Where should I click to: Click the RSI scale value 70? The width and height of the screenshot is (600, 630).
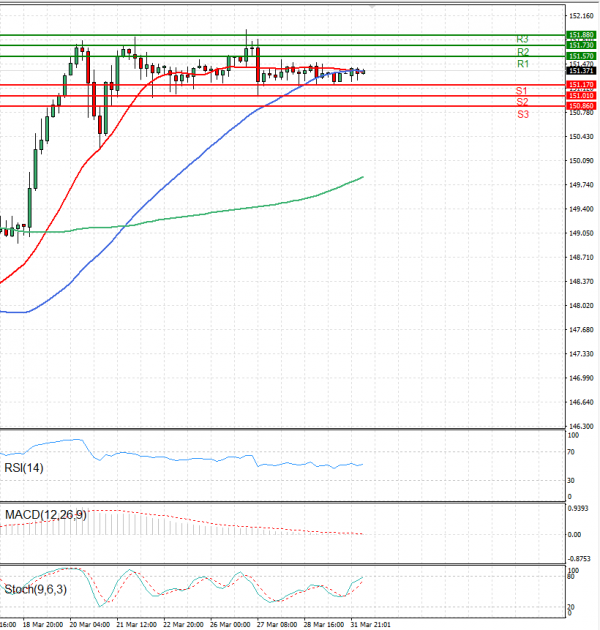tap(570, 452)
